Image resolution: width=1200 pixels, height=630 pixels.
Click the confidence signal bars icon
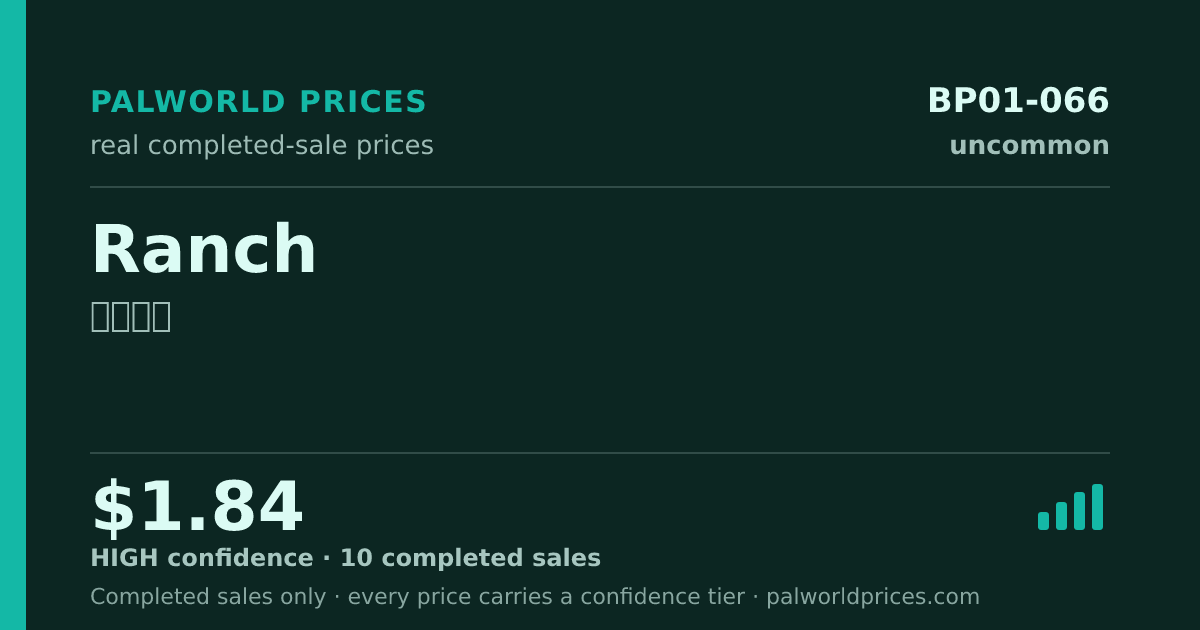pyautogui.click(x=1070, y=507)
